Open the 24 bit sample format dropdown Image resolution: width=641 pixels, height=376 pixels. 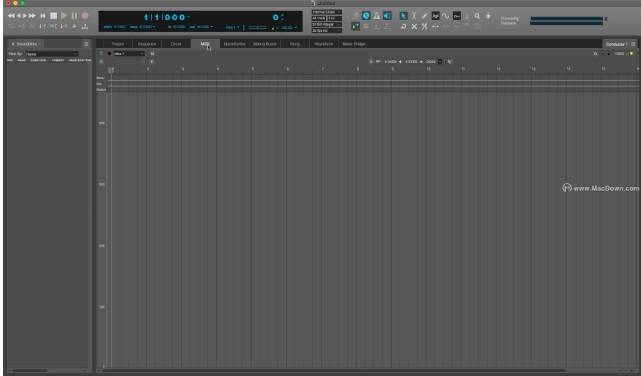326,25
